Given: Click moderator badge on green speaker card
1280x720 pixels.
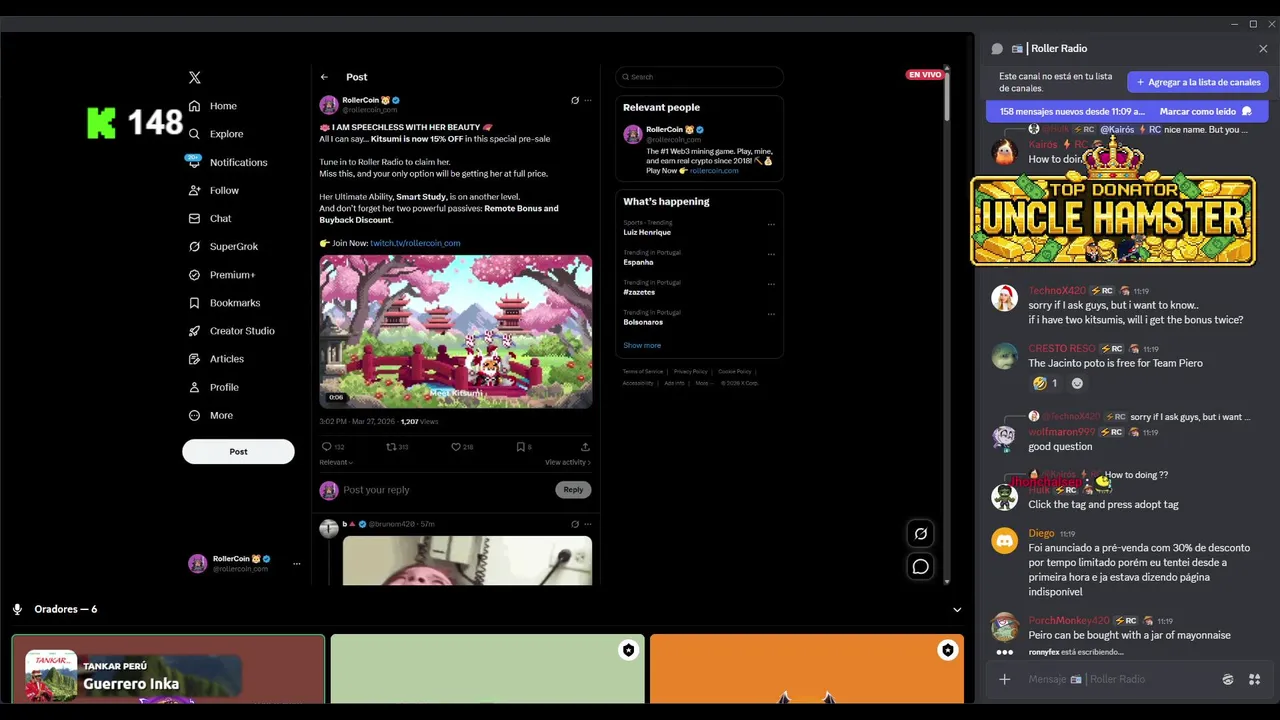Looking at the screenshot, I should [x=628, y=650].
